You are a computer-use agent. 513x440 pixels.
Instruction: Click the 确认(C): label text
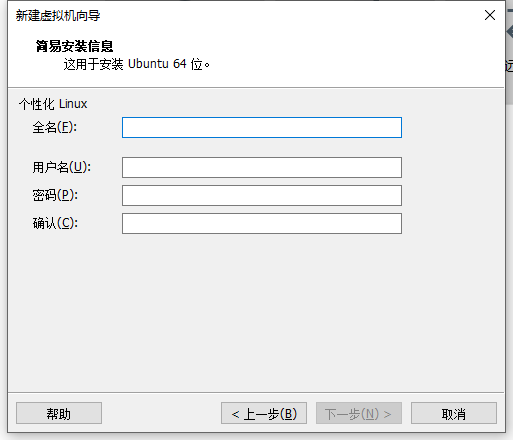pyautogui.click(x=55, y=223)
